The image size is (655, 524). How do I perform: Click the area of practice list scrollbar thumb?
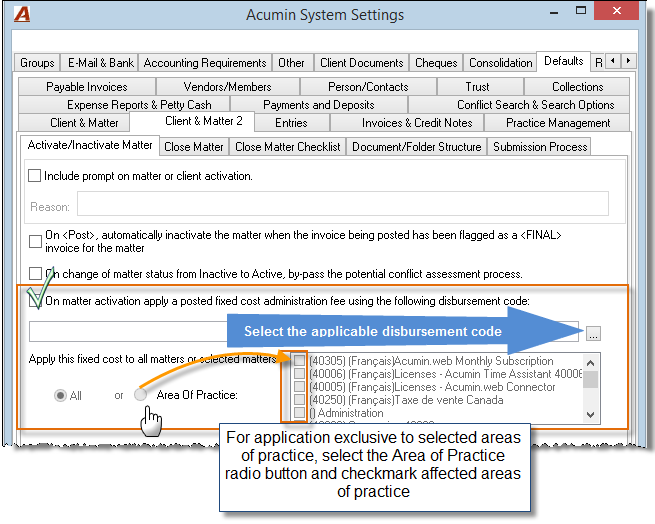590,379
